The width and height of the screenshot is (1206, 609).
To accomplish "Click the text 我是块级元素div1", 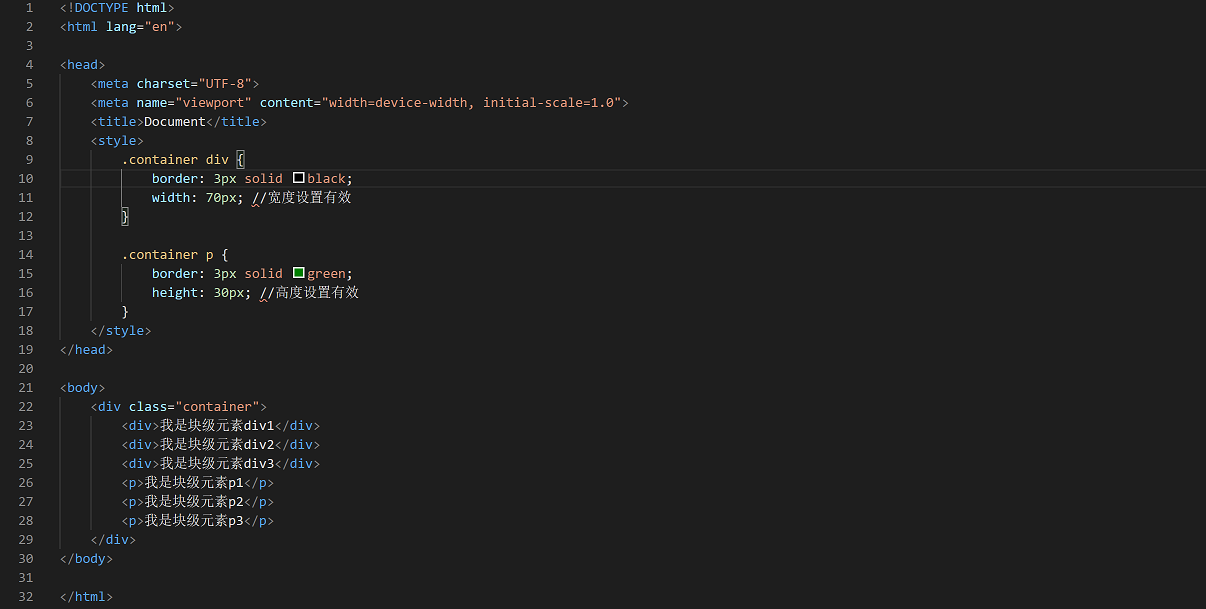I will click(x=217, y=425).
